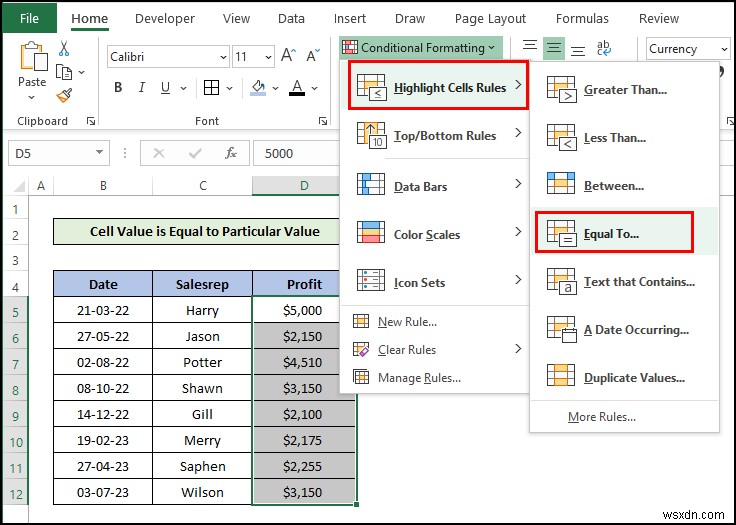Screen dimensions: 736x525
Task: Open the Underline style dropdown arrow
Action: pos(184,88)
